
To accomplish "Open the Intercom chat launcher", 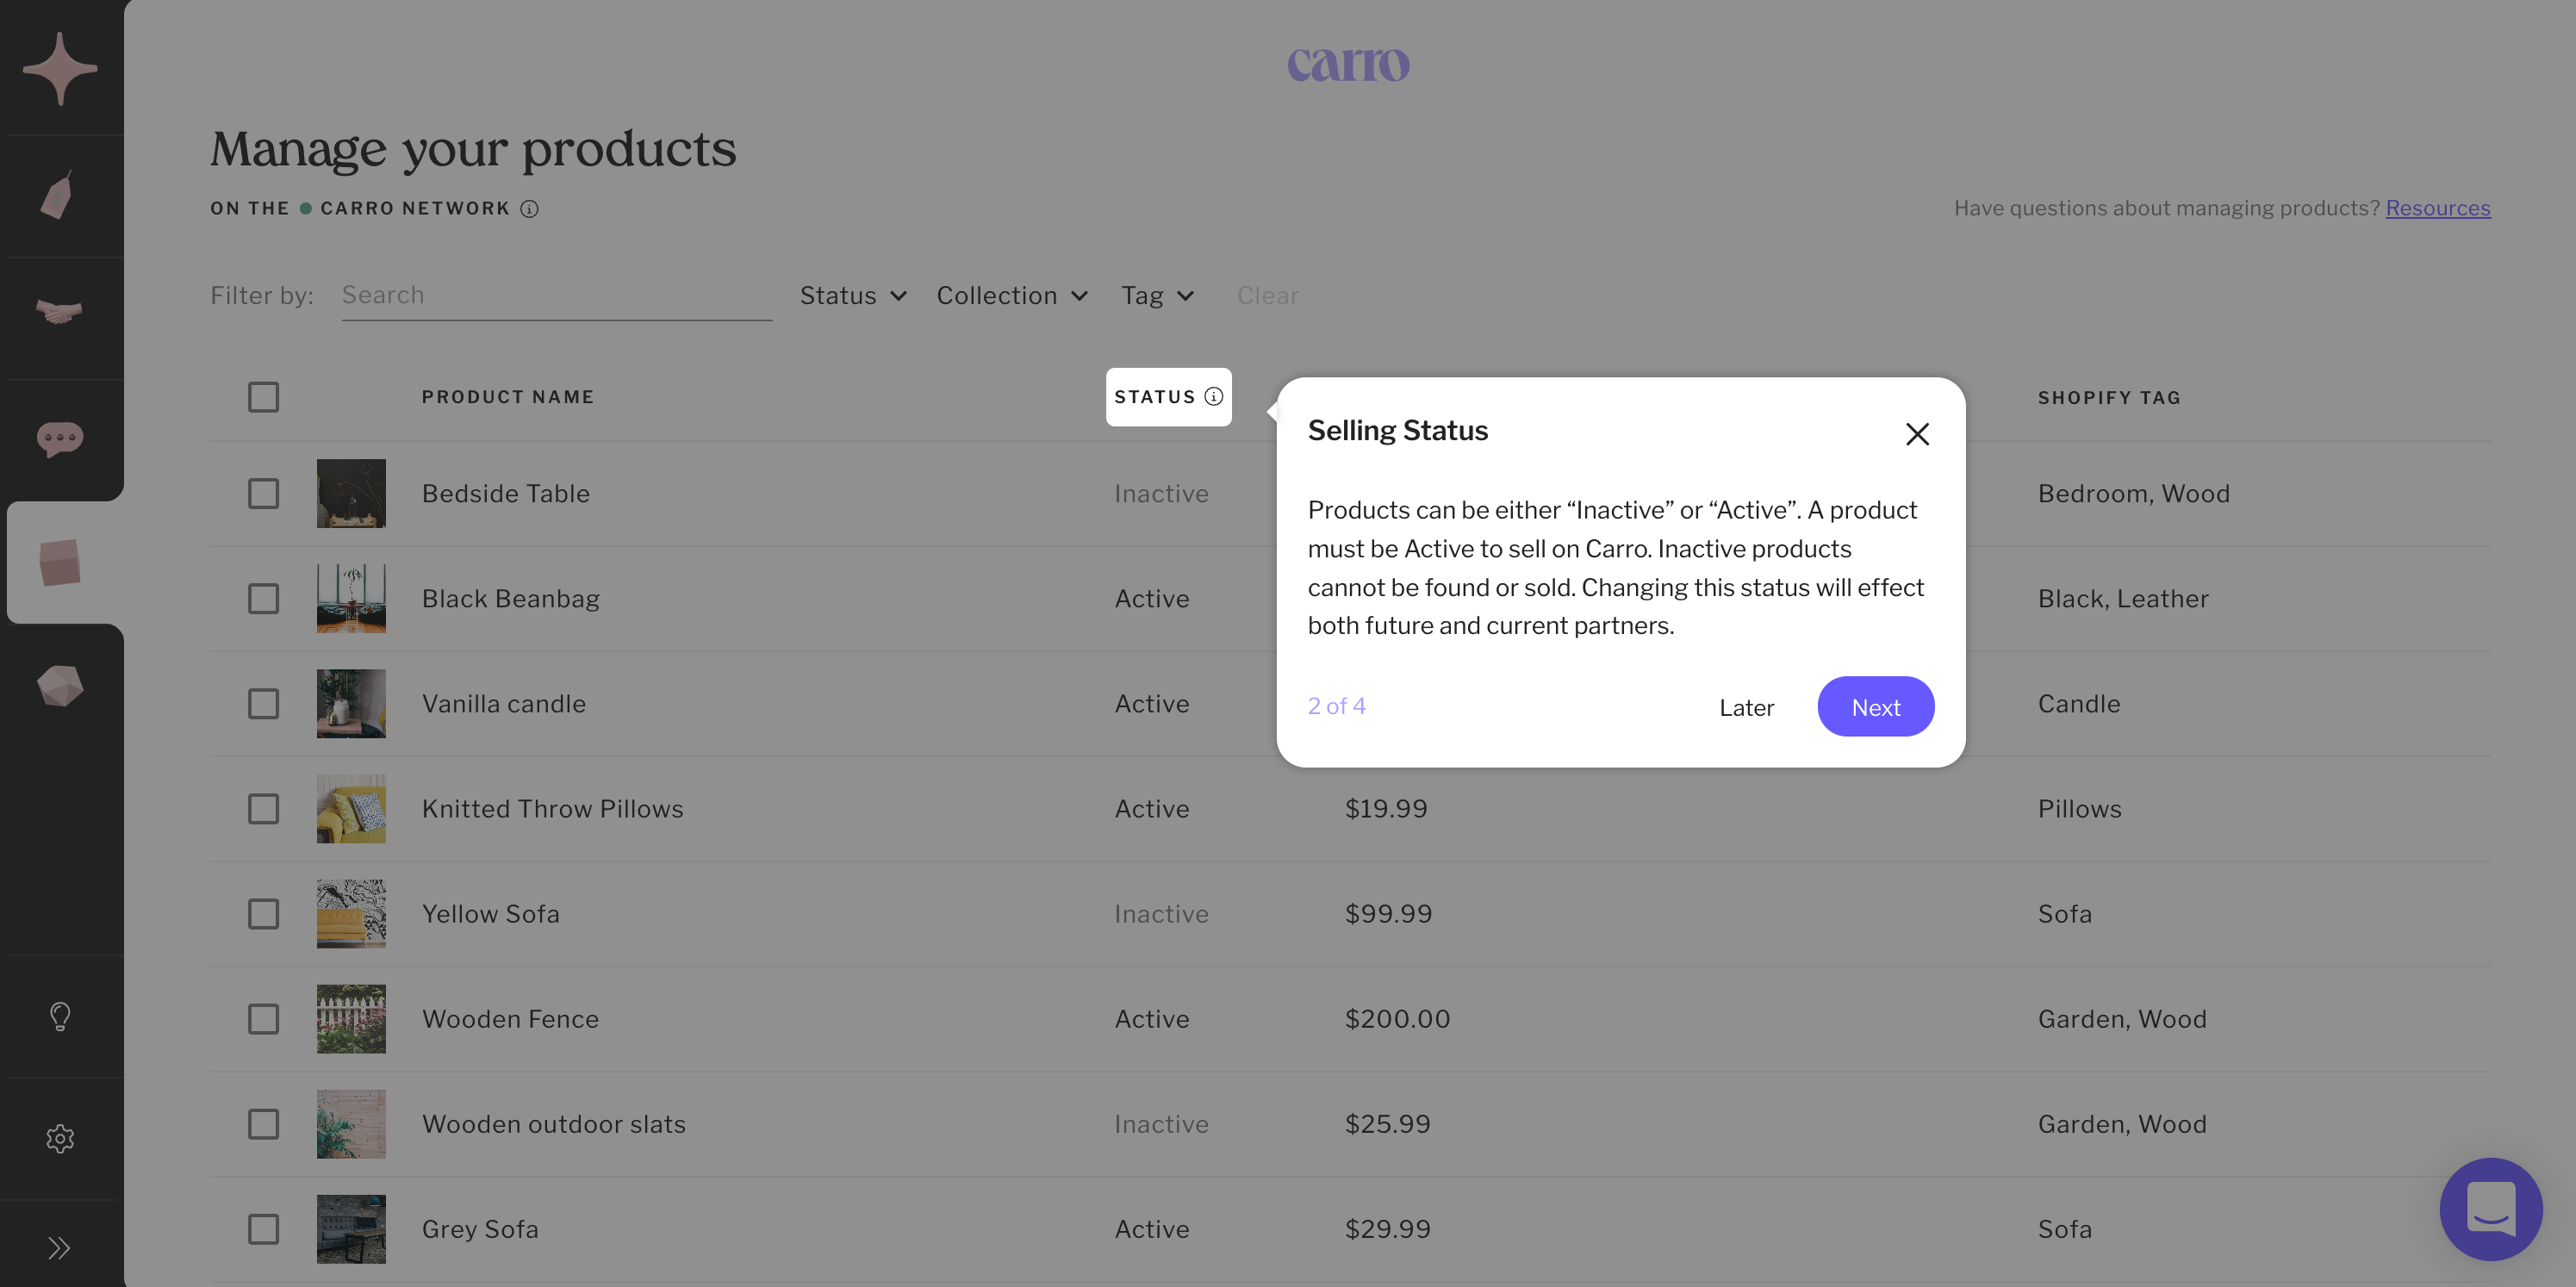I will (x=2490, y=1209).
